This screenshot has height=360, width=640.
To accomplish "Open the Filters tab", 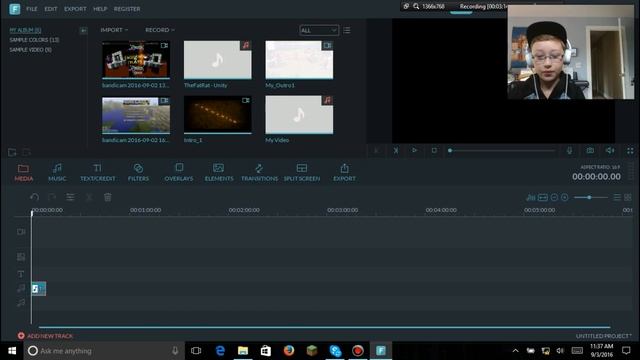I will point(138,173).
